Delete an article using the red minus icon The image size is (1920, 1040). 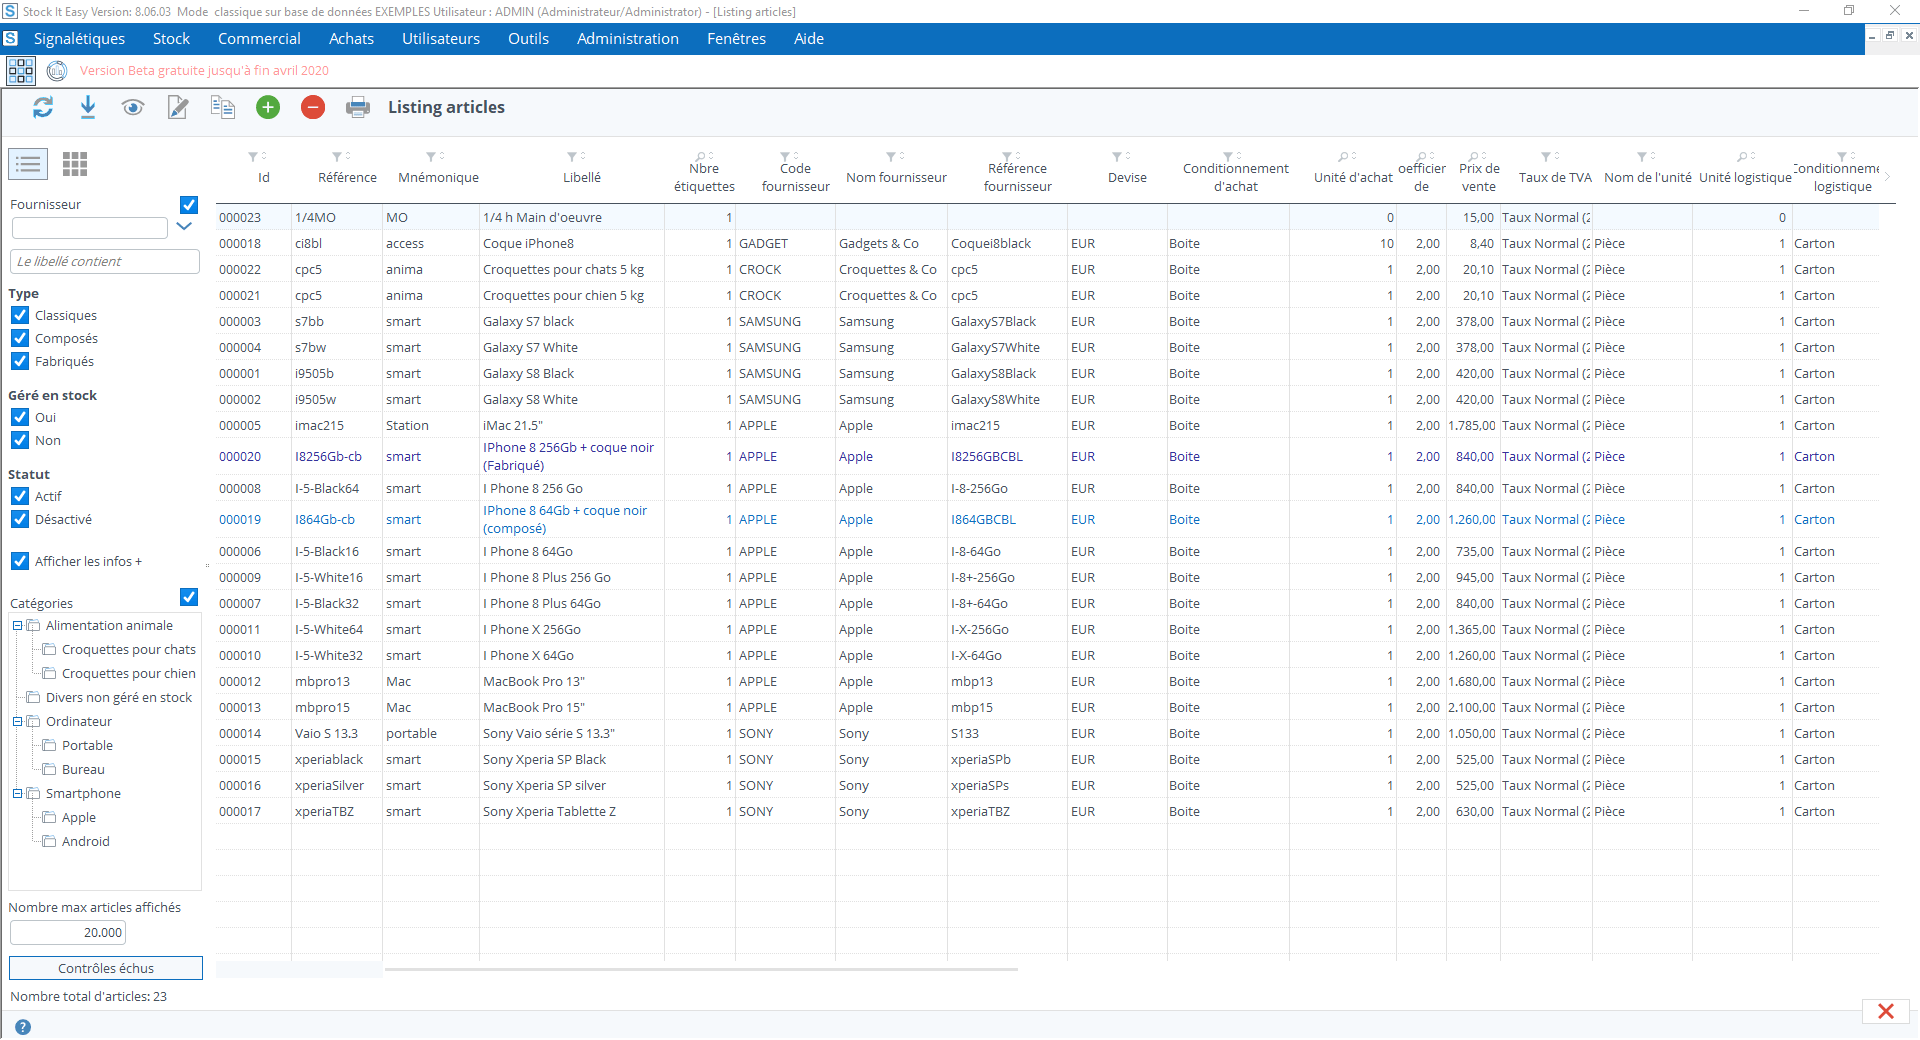point(312,107)
